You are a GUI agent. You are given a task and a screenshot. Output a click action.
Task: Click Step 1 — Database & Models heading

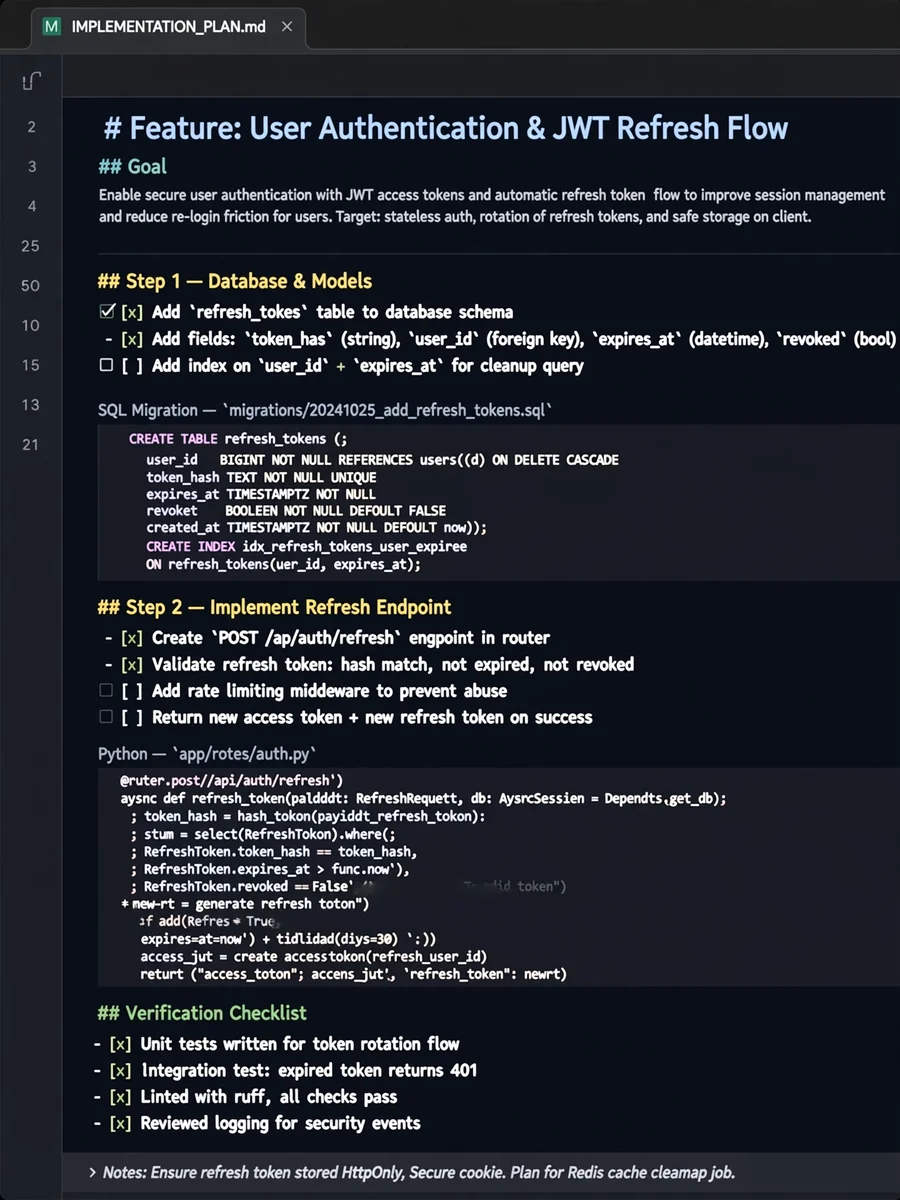tap(235, 281)
